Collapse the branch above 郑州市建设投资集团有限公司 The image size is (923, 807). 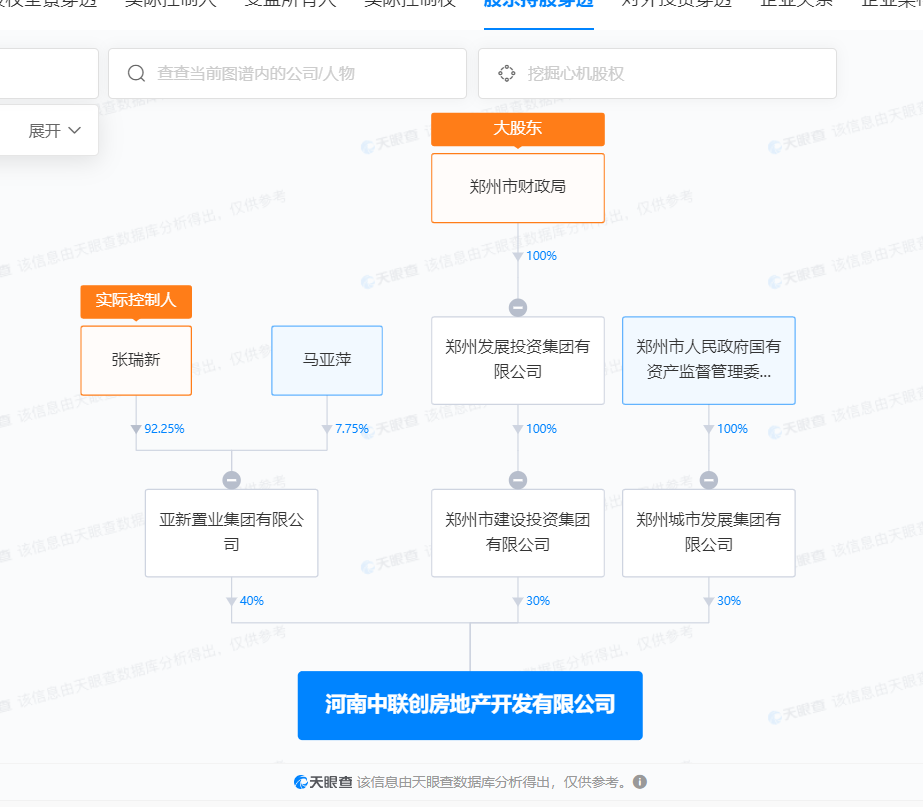click(x=517, y=480)
